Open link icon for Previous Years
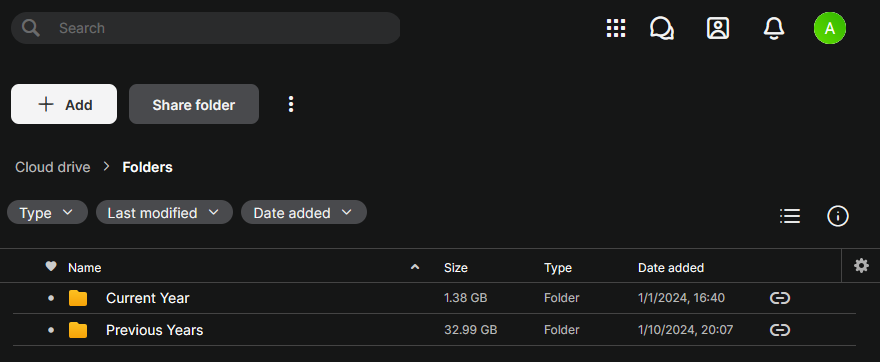This screenshot has height=362, width=880. (780, 330)
